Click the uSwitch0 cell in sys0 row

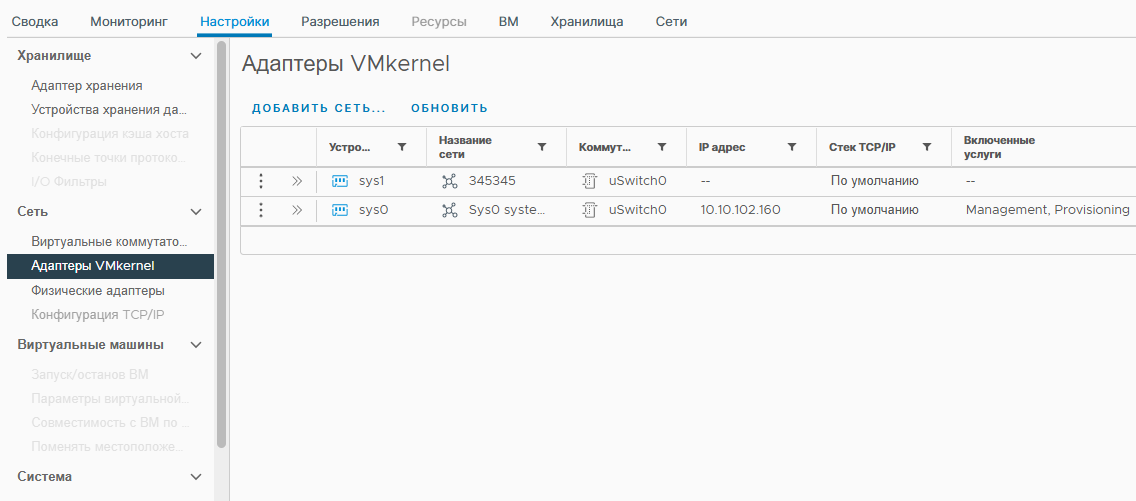click(637, 210)
